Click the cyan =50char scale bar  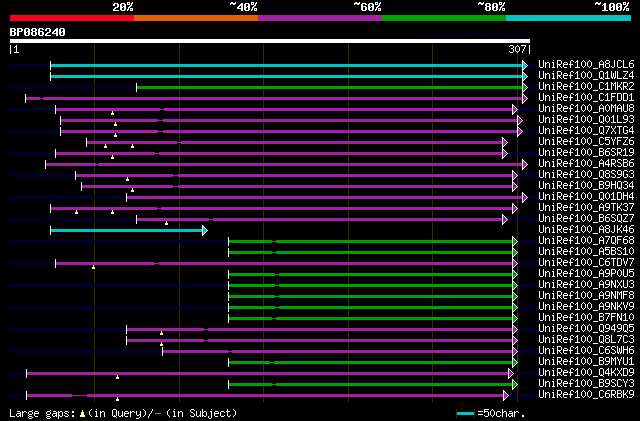466,414
